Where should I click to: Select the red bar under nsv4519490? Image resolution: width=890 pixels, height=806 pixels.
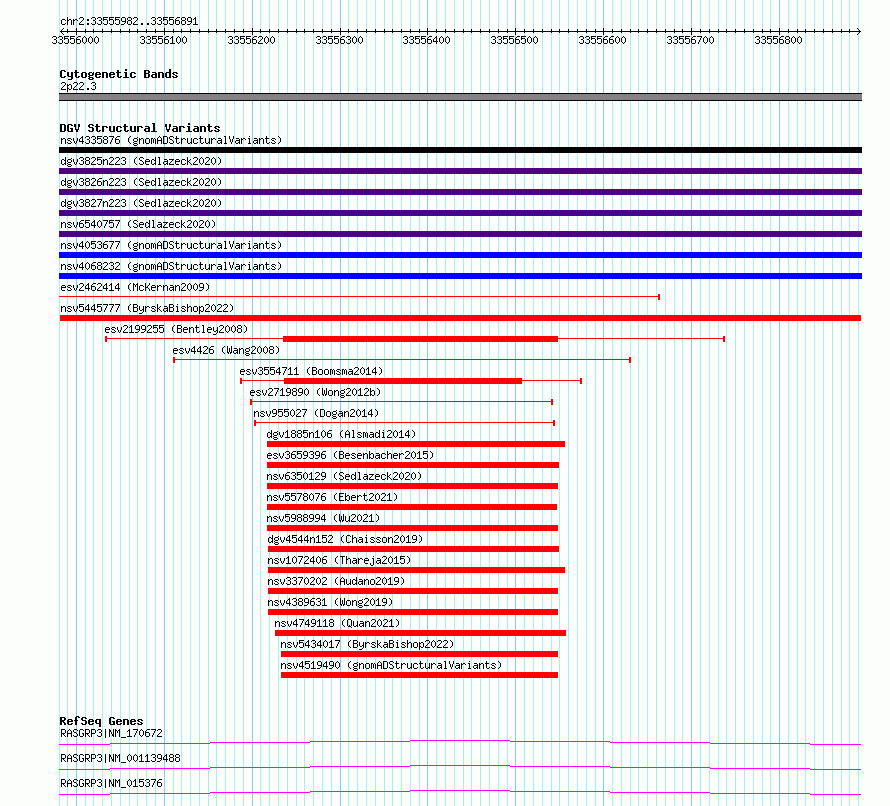tap(419, 675)
